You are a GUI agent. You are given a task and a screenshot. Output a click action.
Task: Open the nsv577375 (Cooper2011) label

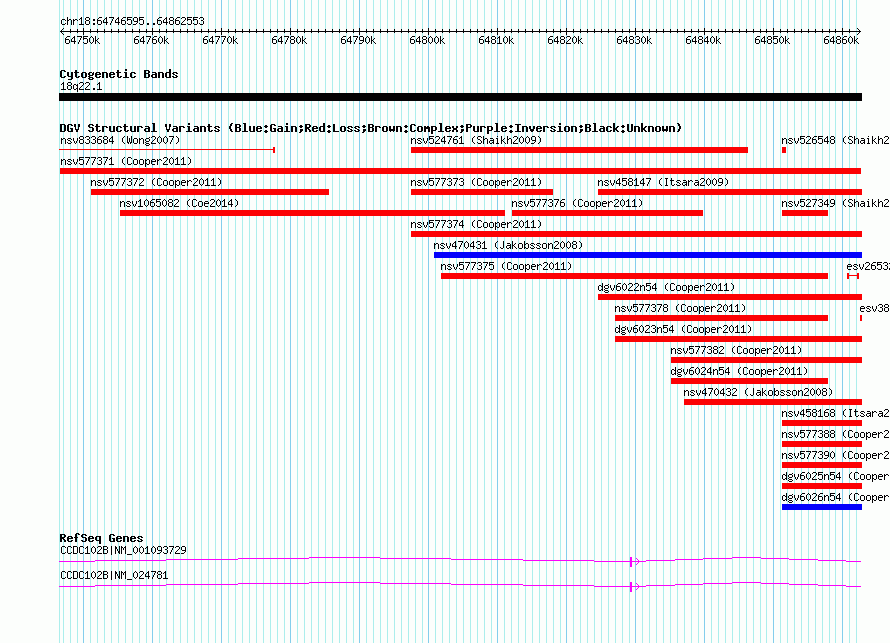point(506,266)
